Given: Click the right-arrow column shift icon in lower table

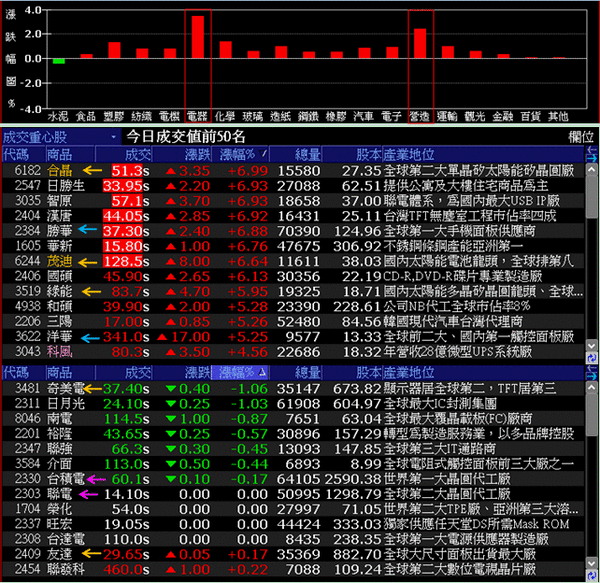Looking at the screenshot, I should (x=592, y=376).
